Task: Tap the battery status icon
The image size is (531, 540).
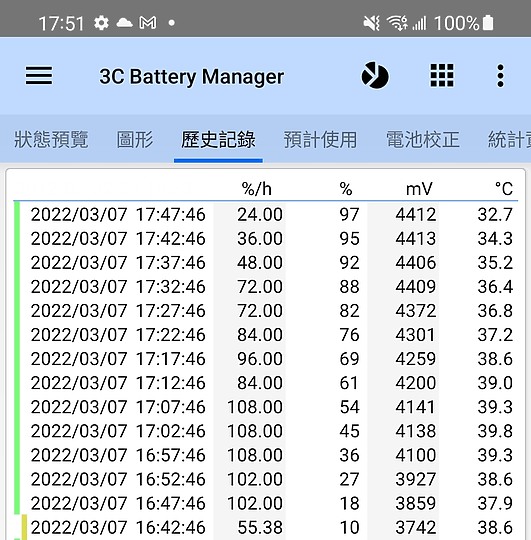Action: coord(488,23)
